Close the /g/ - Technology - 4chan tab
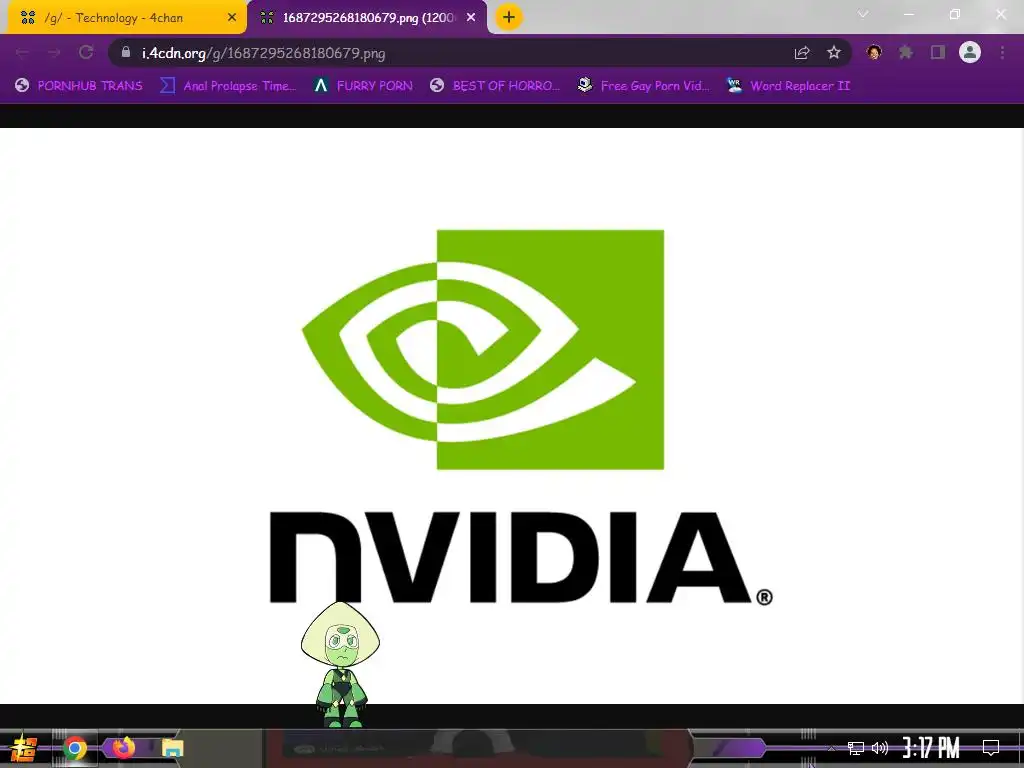Image resolution: width=1024 pixels, height=768 pixels. (232, 18)
